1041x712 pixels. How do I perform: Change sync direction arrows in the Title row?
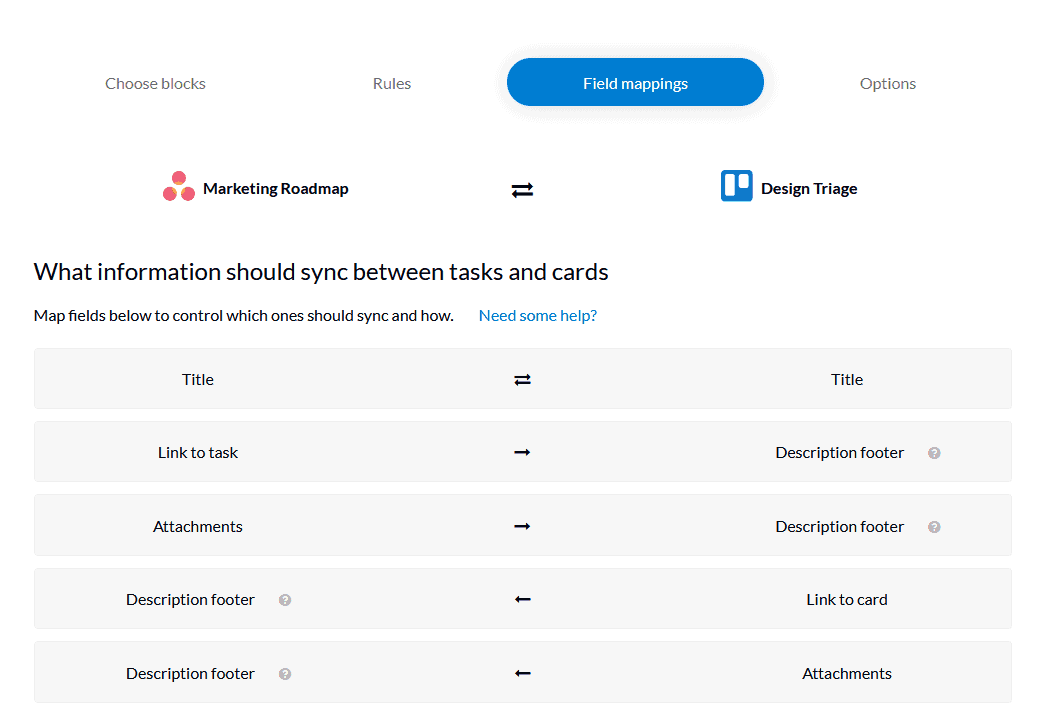coord(522,379)
